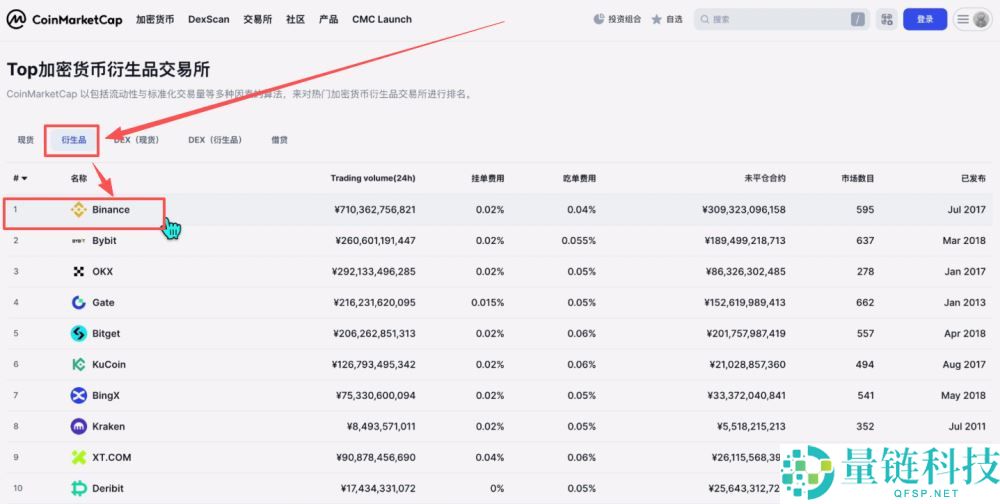This screenshot has height=504, width=1000.
Task: Select Binance volume ¥710,362,756,821
Action: click(374, 209)
